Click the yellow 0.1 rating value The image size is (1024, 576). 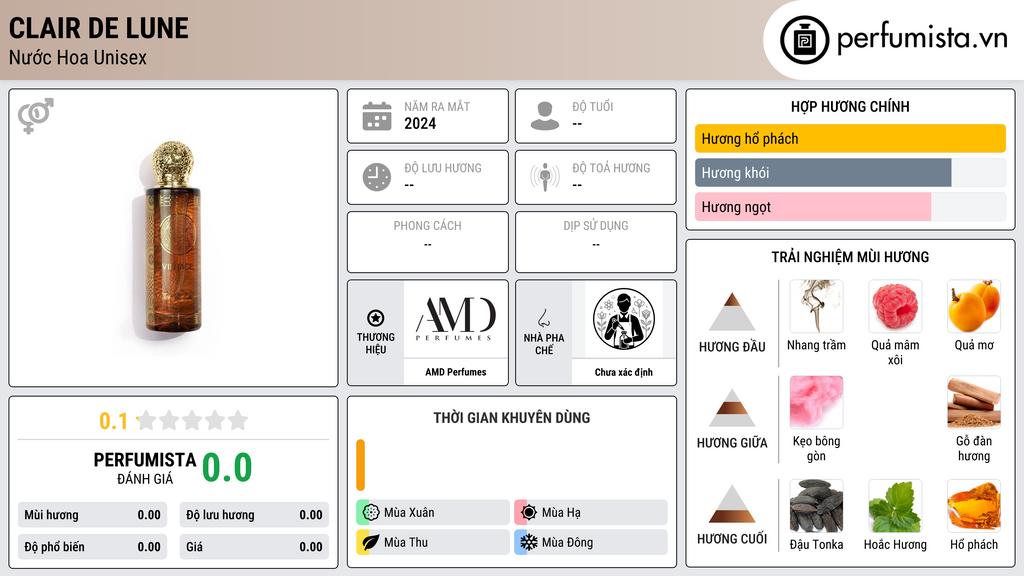coord(114,421)
